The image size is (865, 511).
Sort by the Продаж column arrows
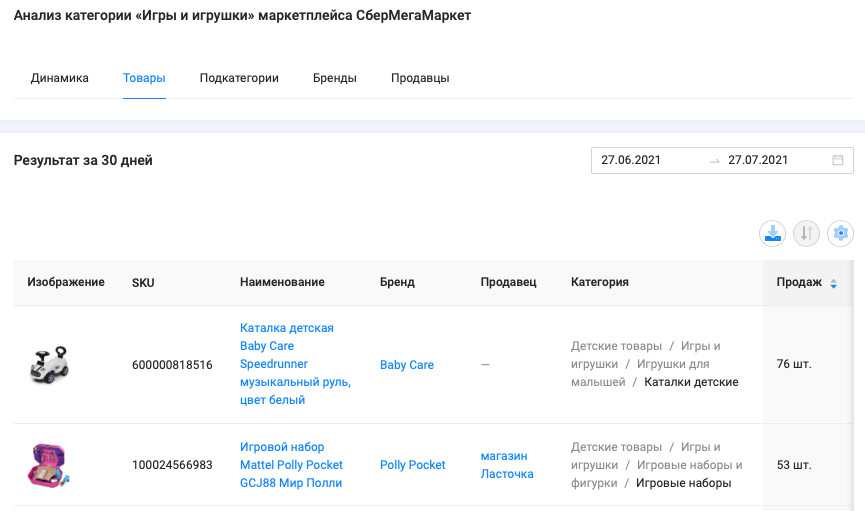[x=834, y=284]
